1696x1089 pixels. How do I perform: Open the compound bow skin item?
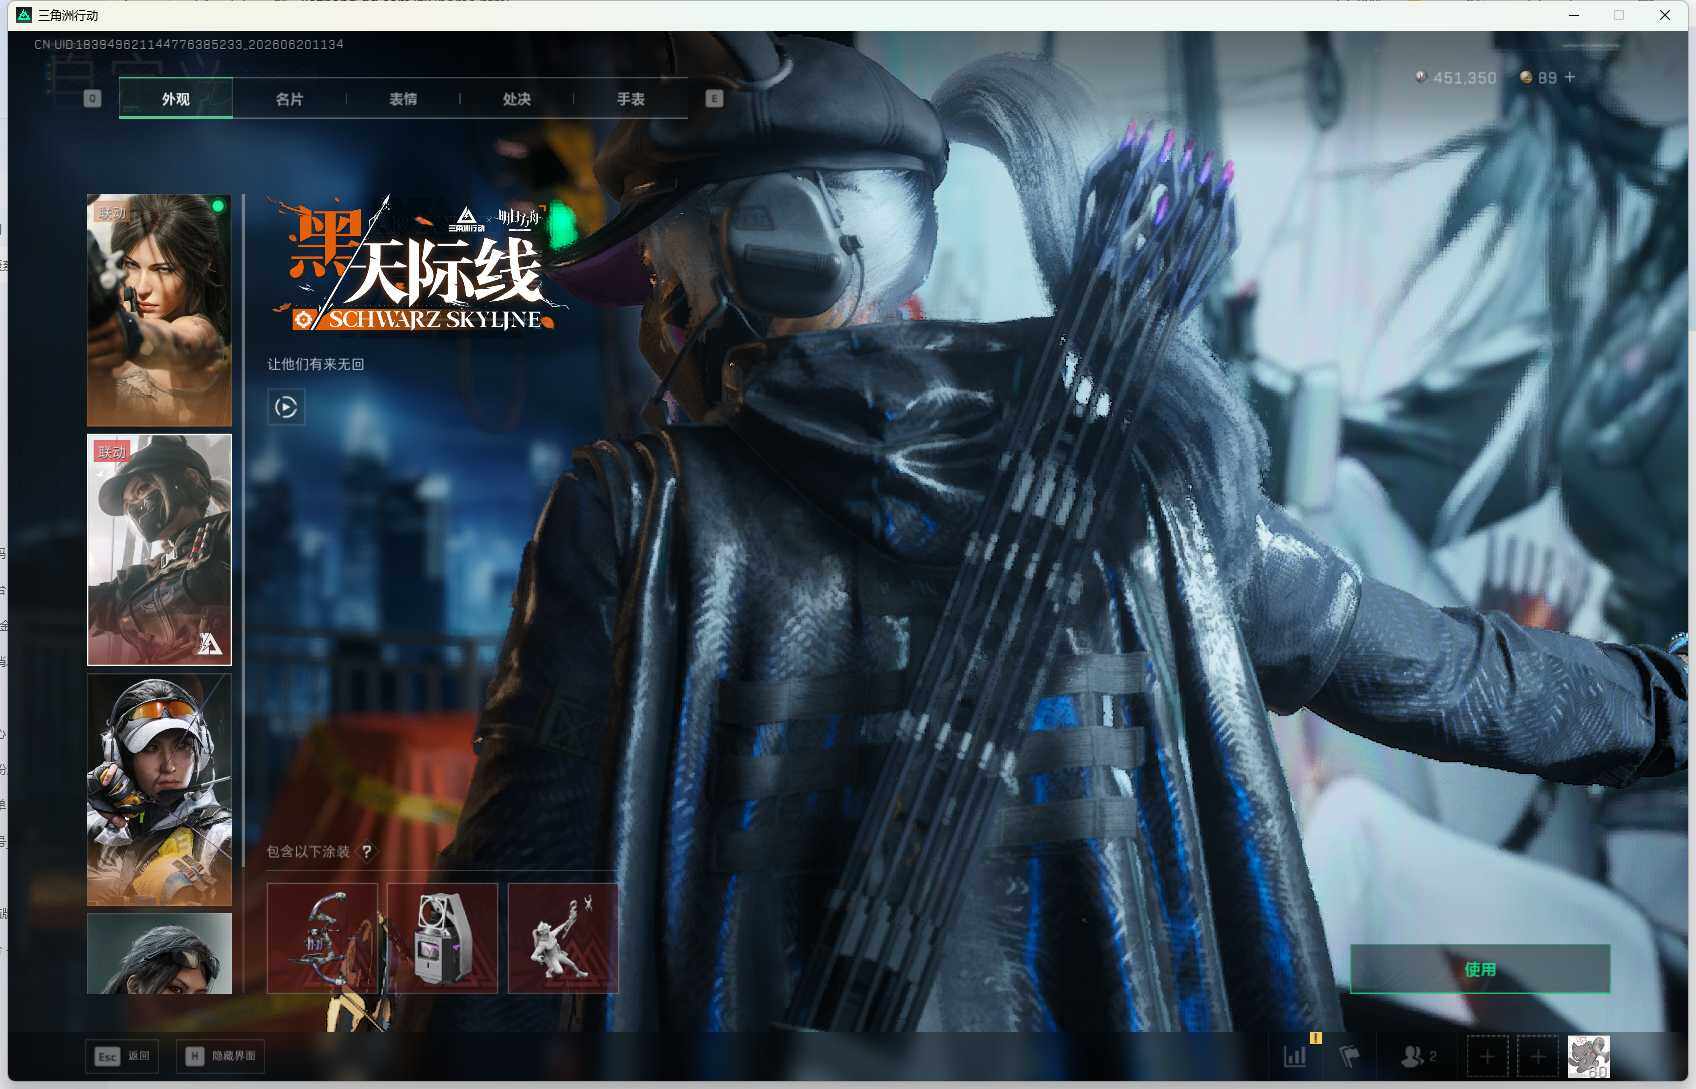tap(322, 938)
